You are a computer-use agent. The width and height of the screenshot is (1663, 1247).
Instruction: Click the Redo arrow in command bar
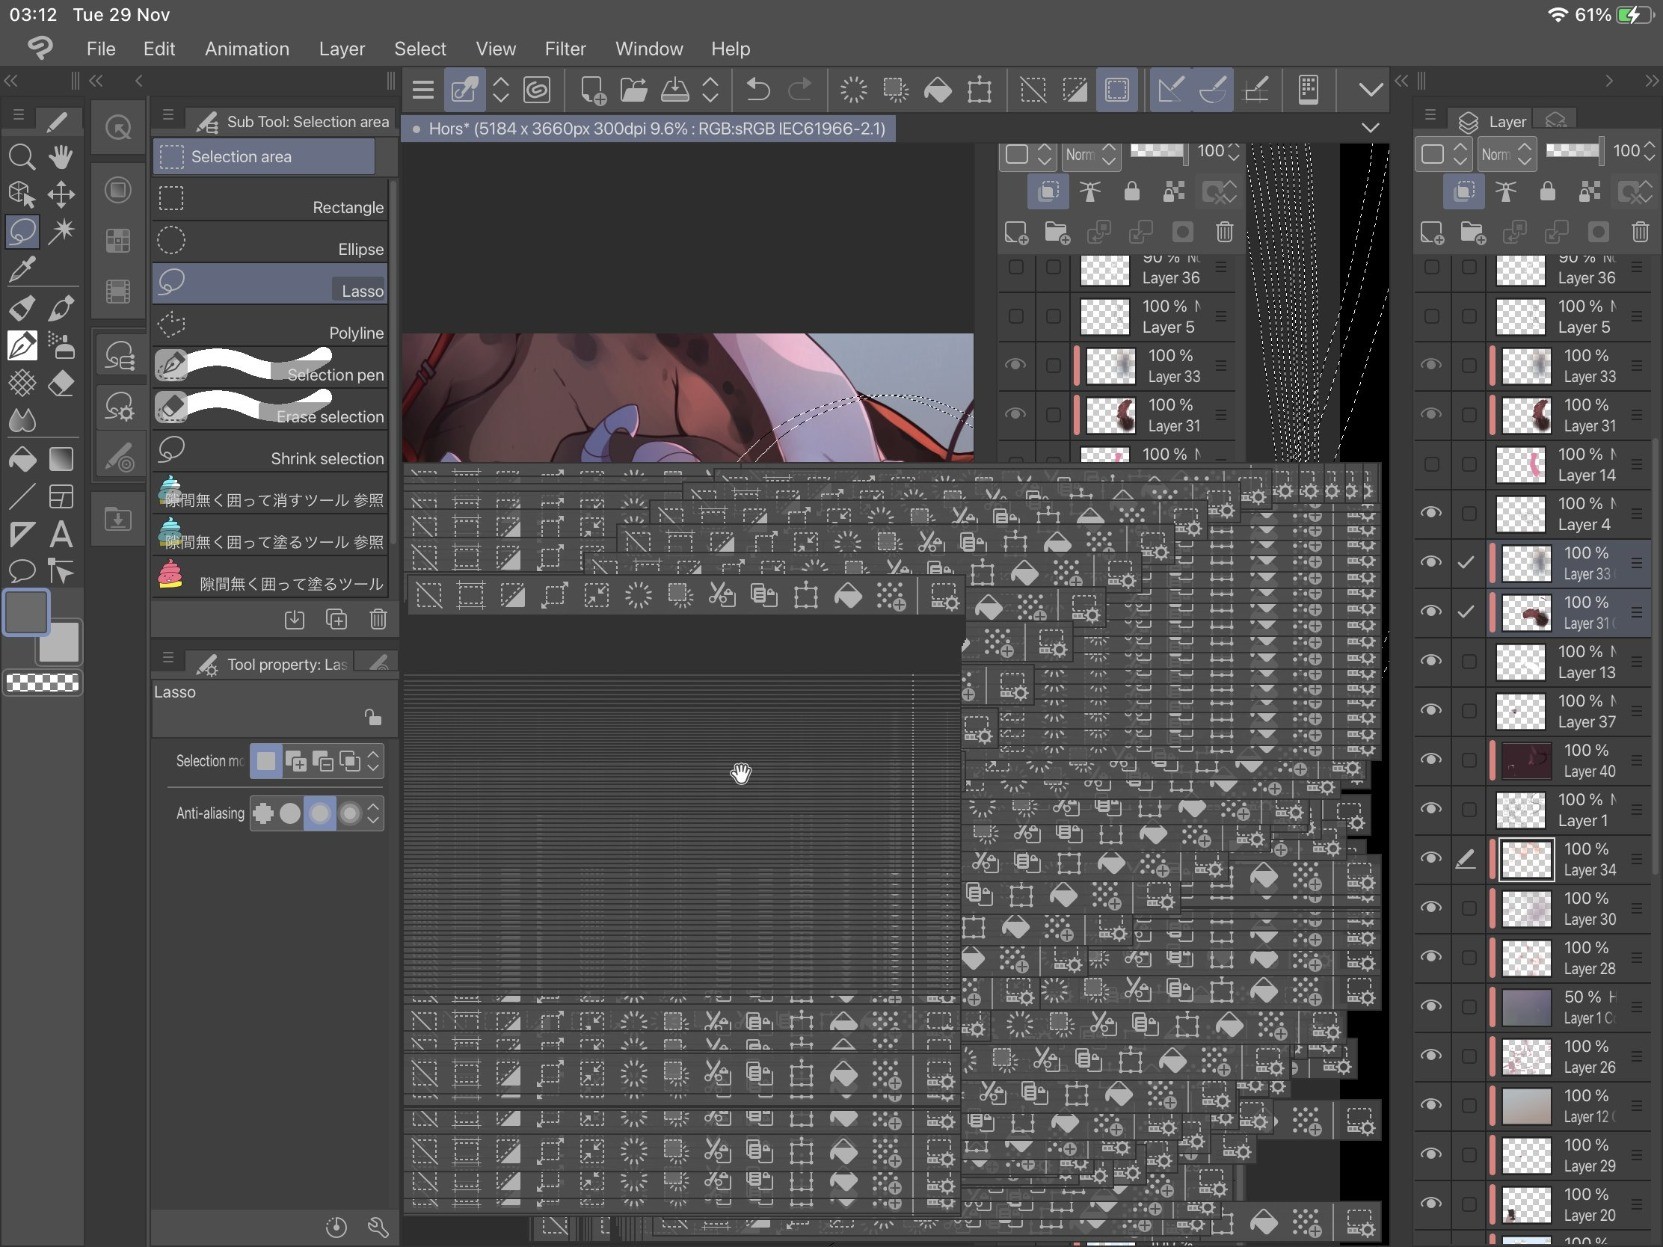coord(800,90)
